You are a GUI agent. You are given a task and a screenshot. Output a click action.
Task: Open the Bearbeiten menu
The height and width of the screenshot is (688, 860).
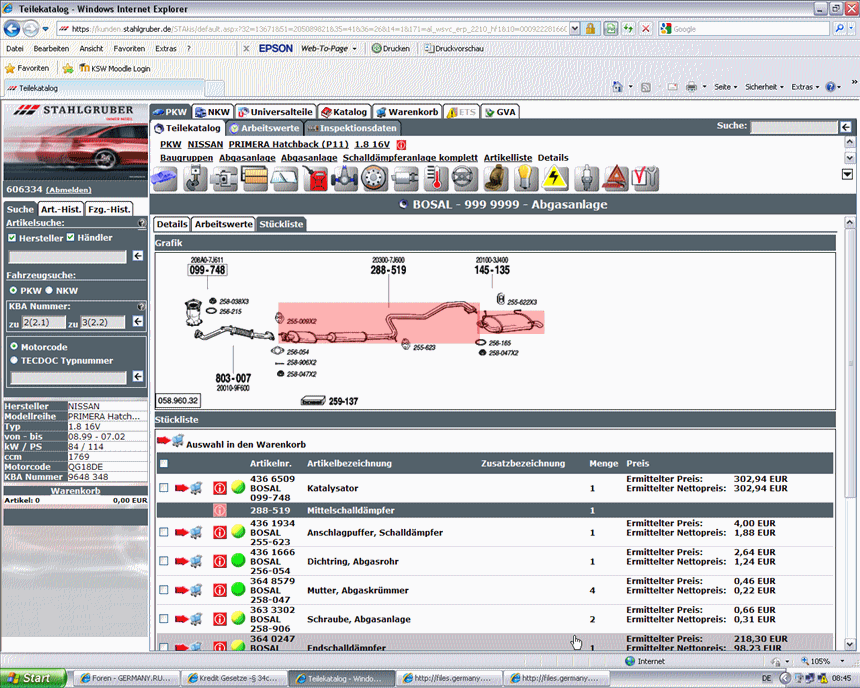tap(51, 48)
